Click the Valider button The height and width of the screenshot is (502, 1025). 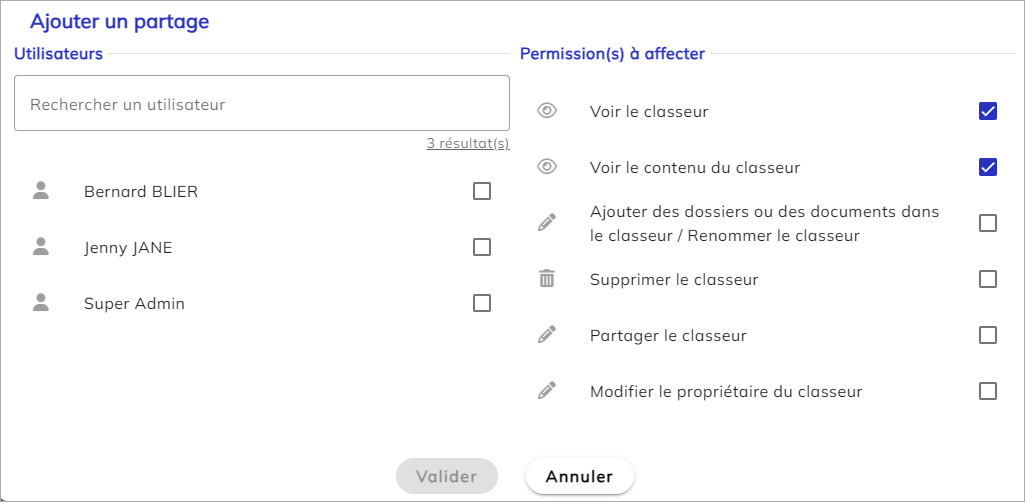(x=447, y=477)
